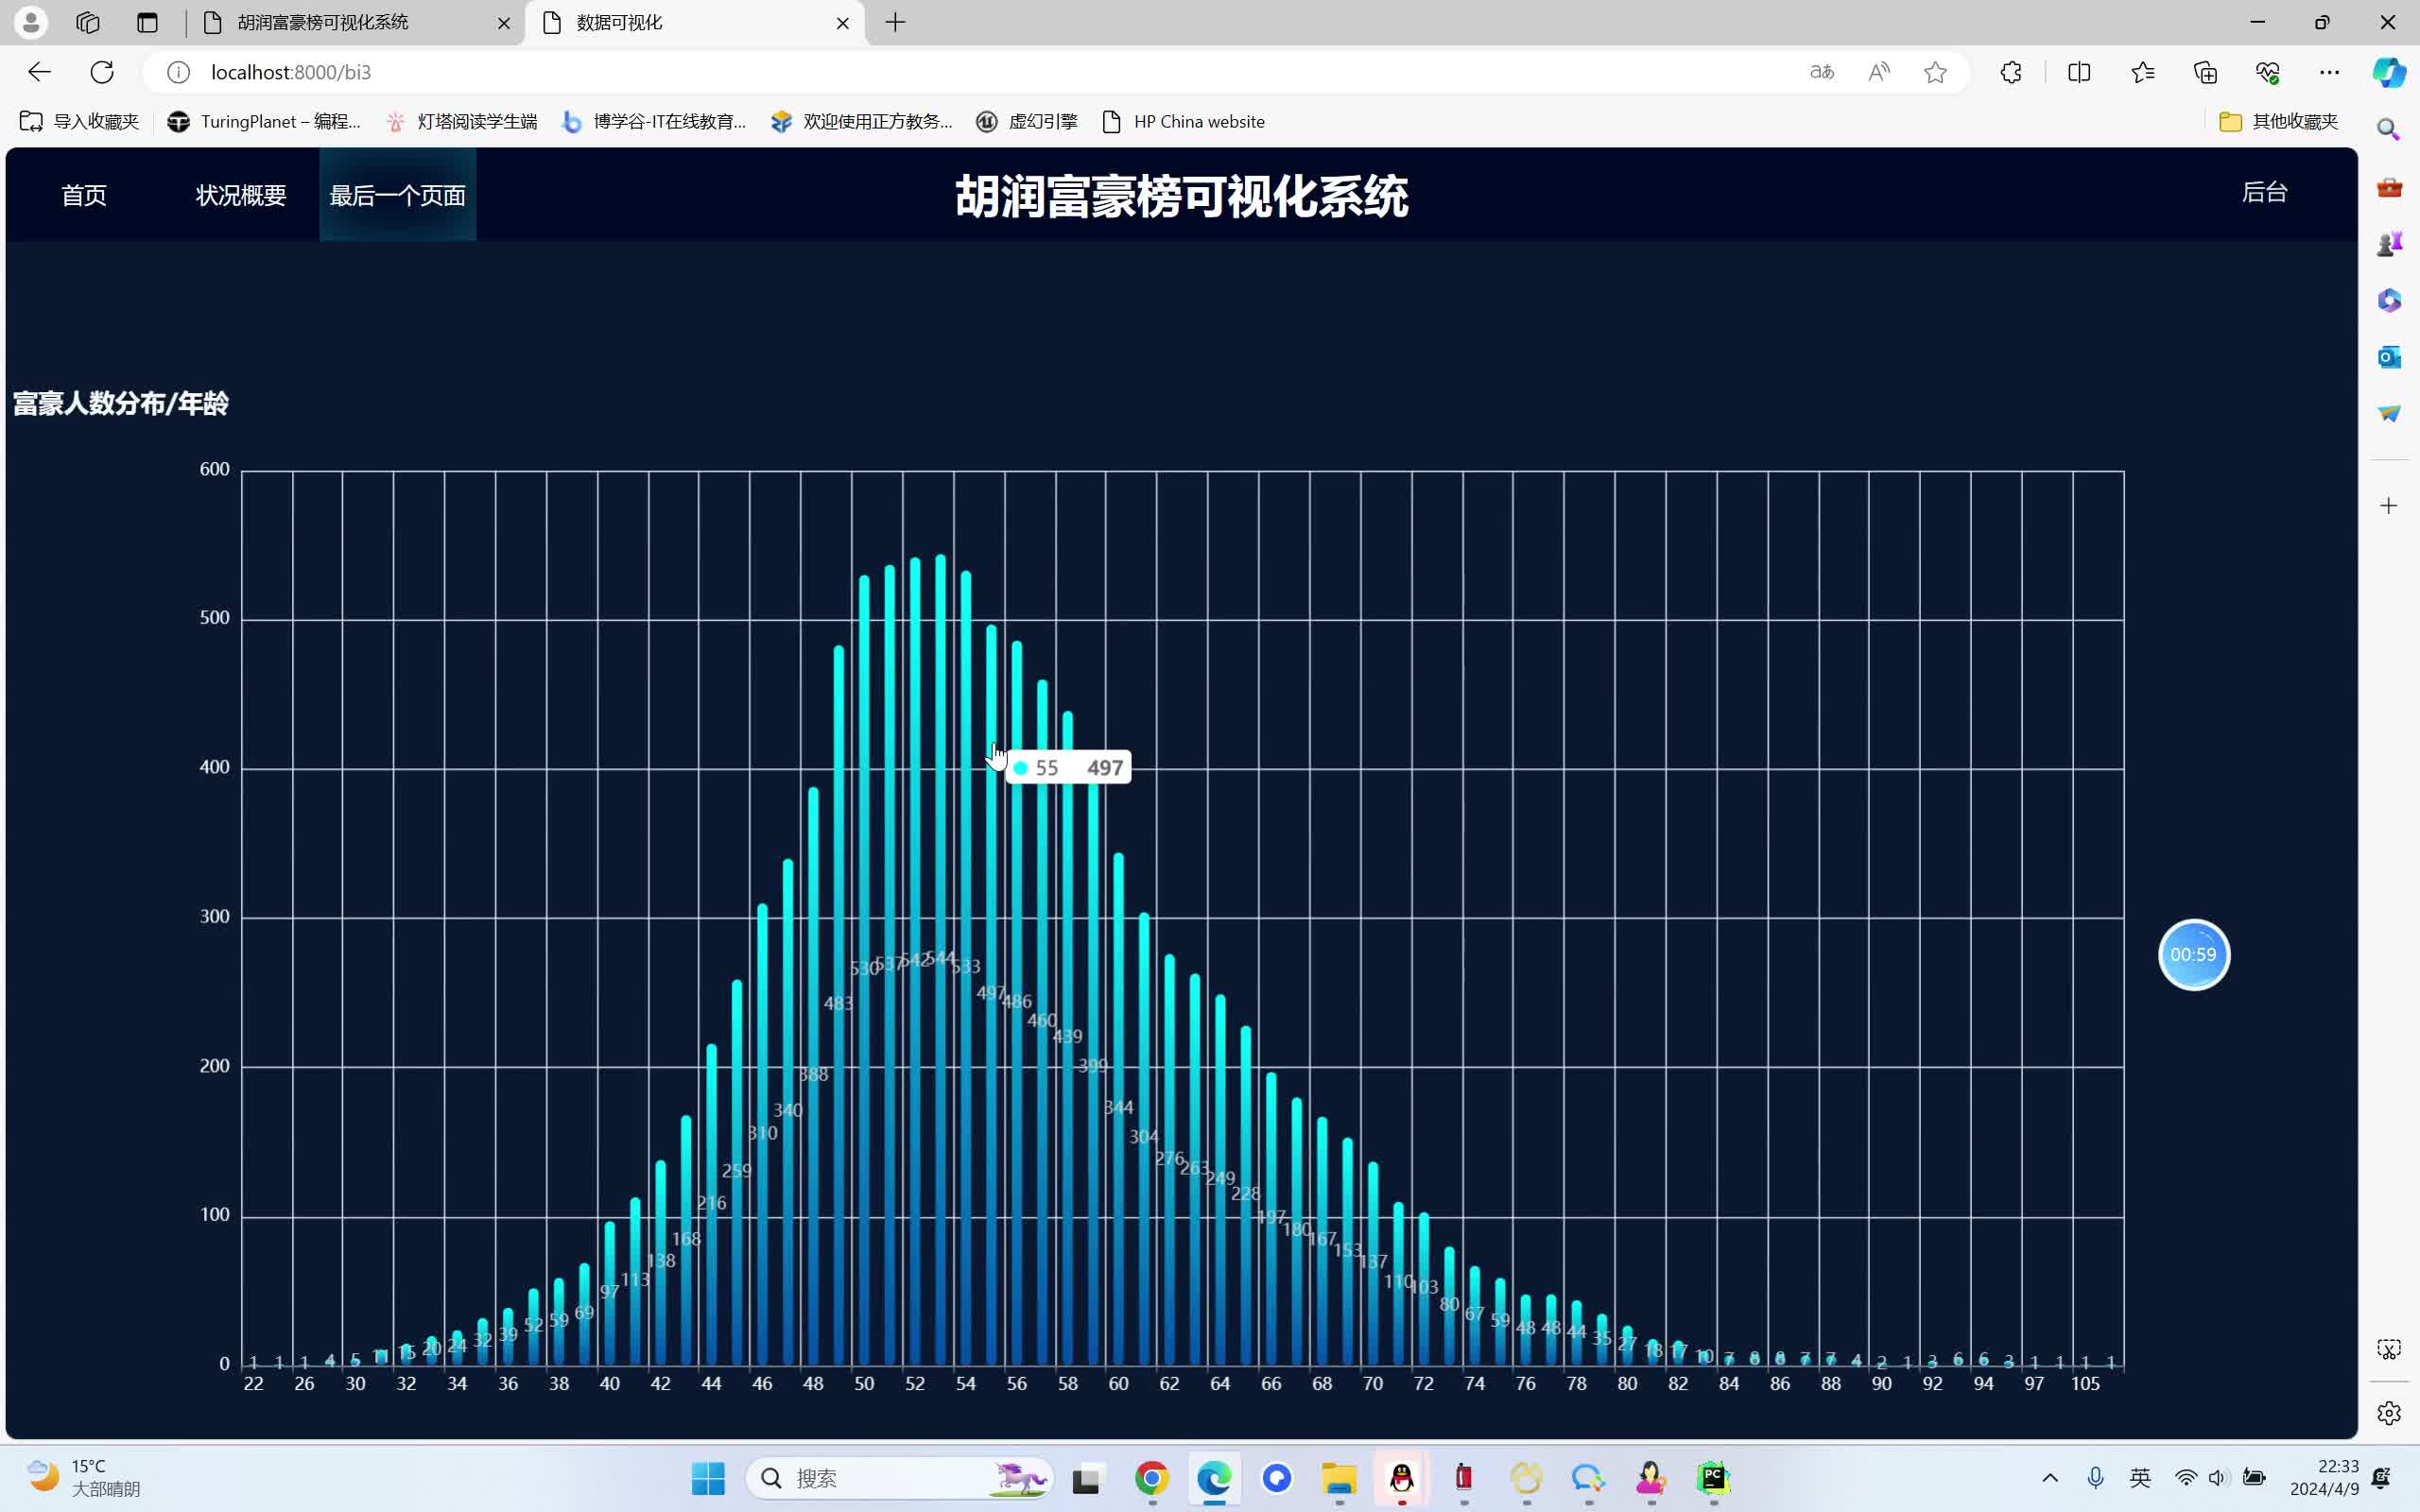Go to 状况概要 navigation item
Image resolution: width=2420 pixels, height=1512 pixels.
coord(241,195)
